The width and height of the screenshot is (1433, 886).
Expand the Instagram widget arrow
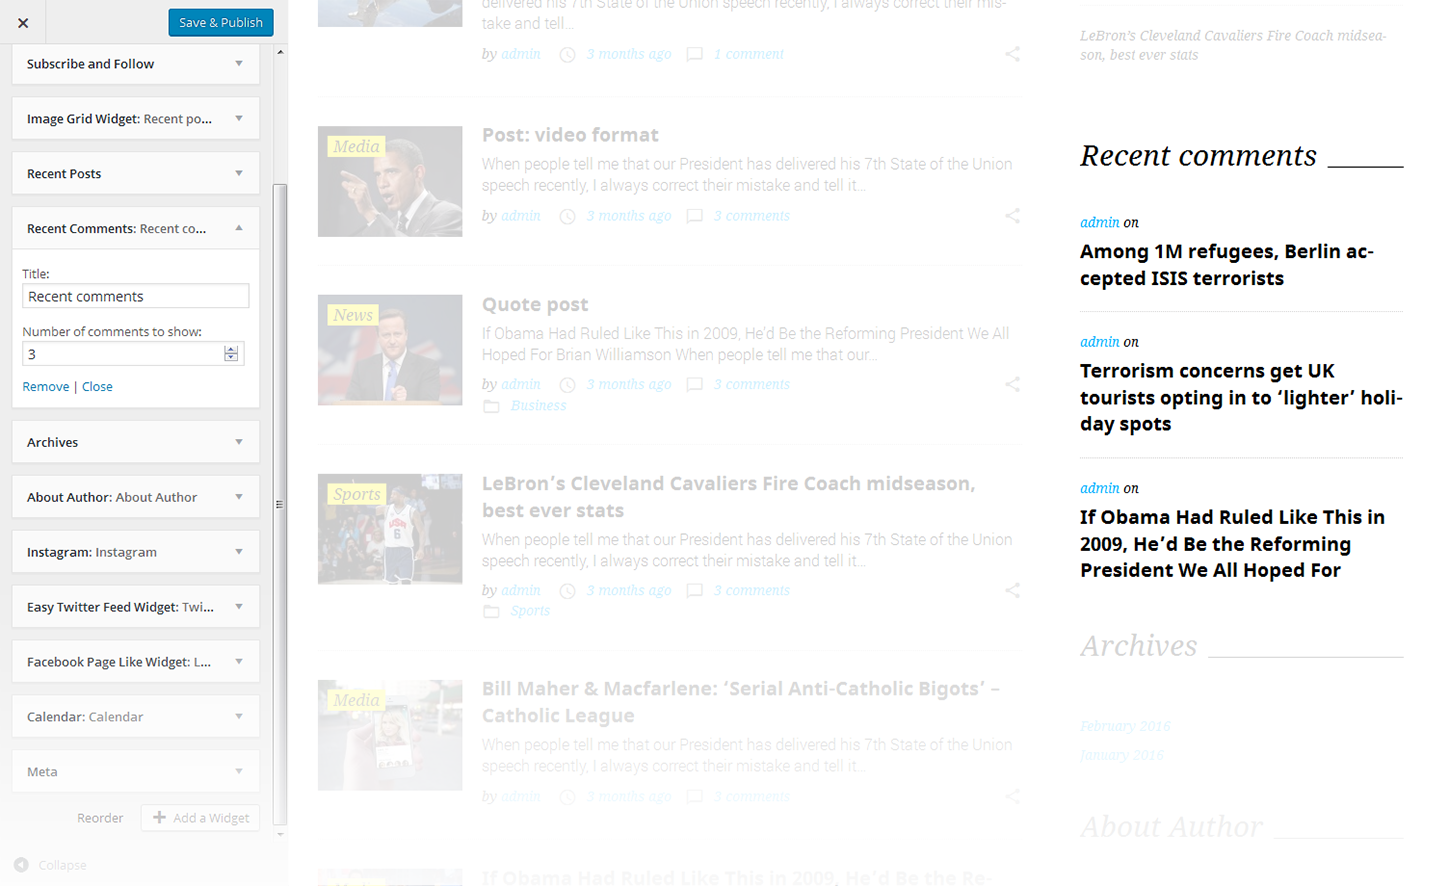(239, 552)
